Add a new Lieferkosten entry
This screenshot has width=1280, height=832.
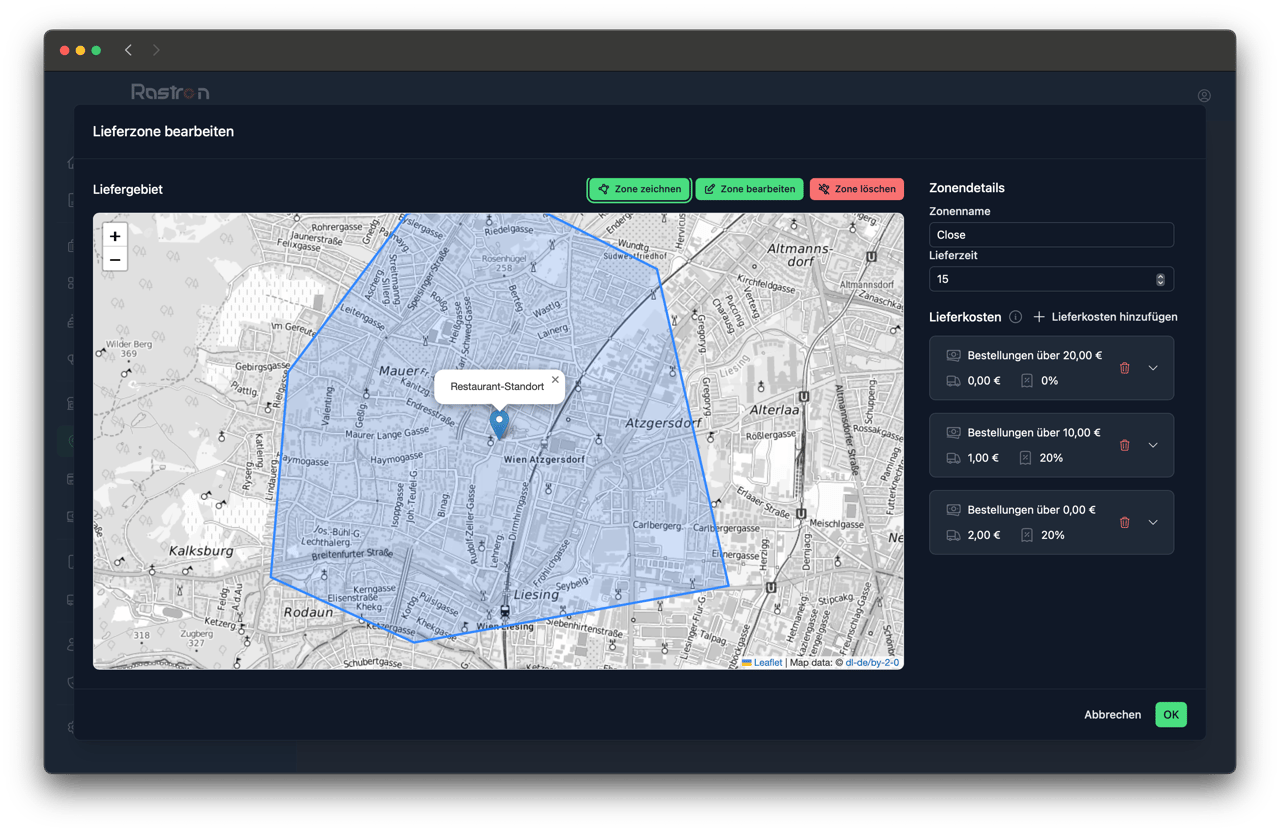coord(1105,317)
